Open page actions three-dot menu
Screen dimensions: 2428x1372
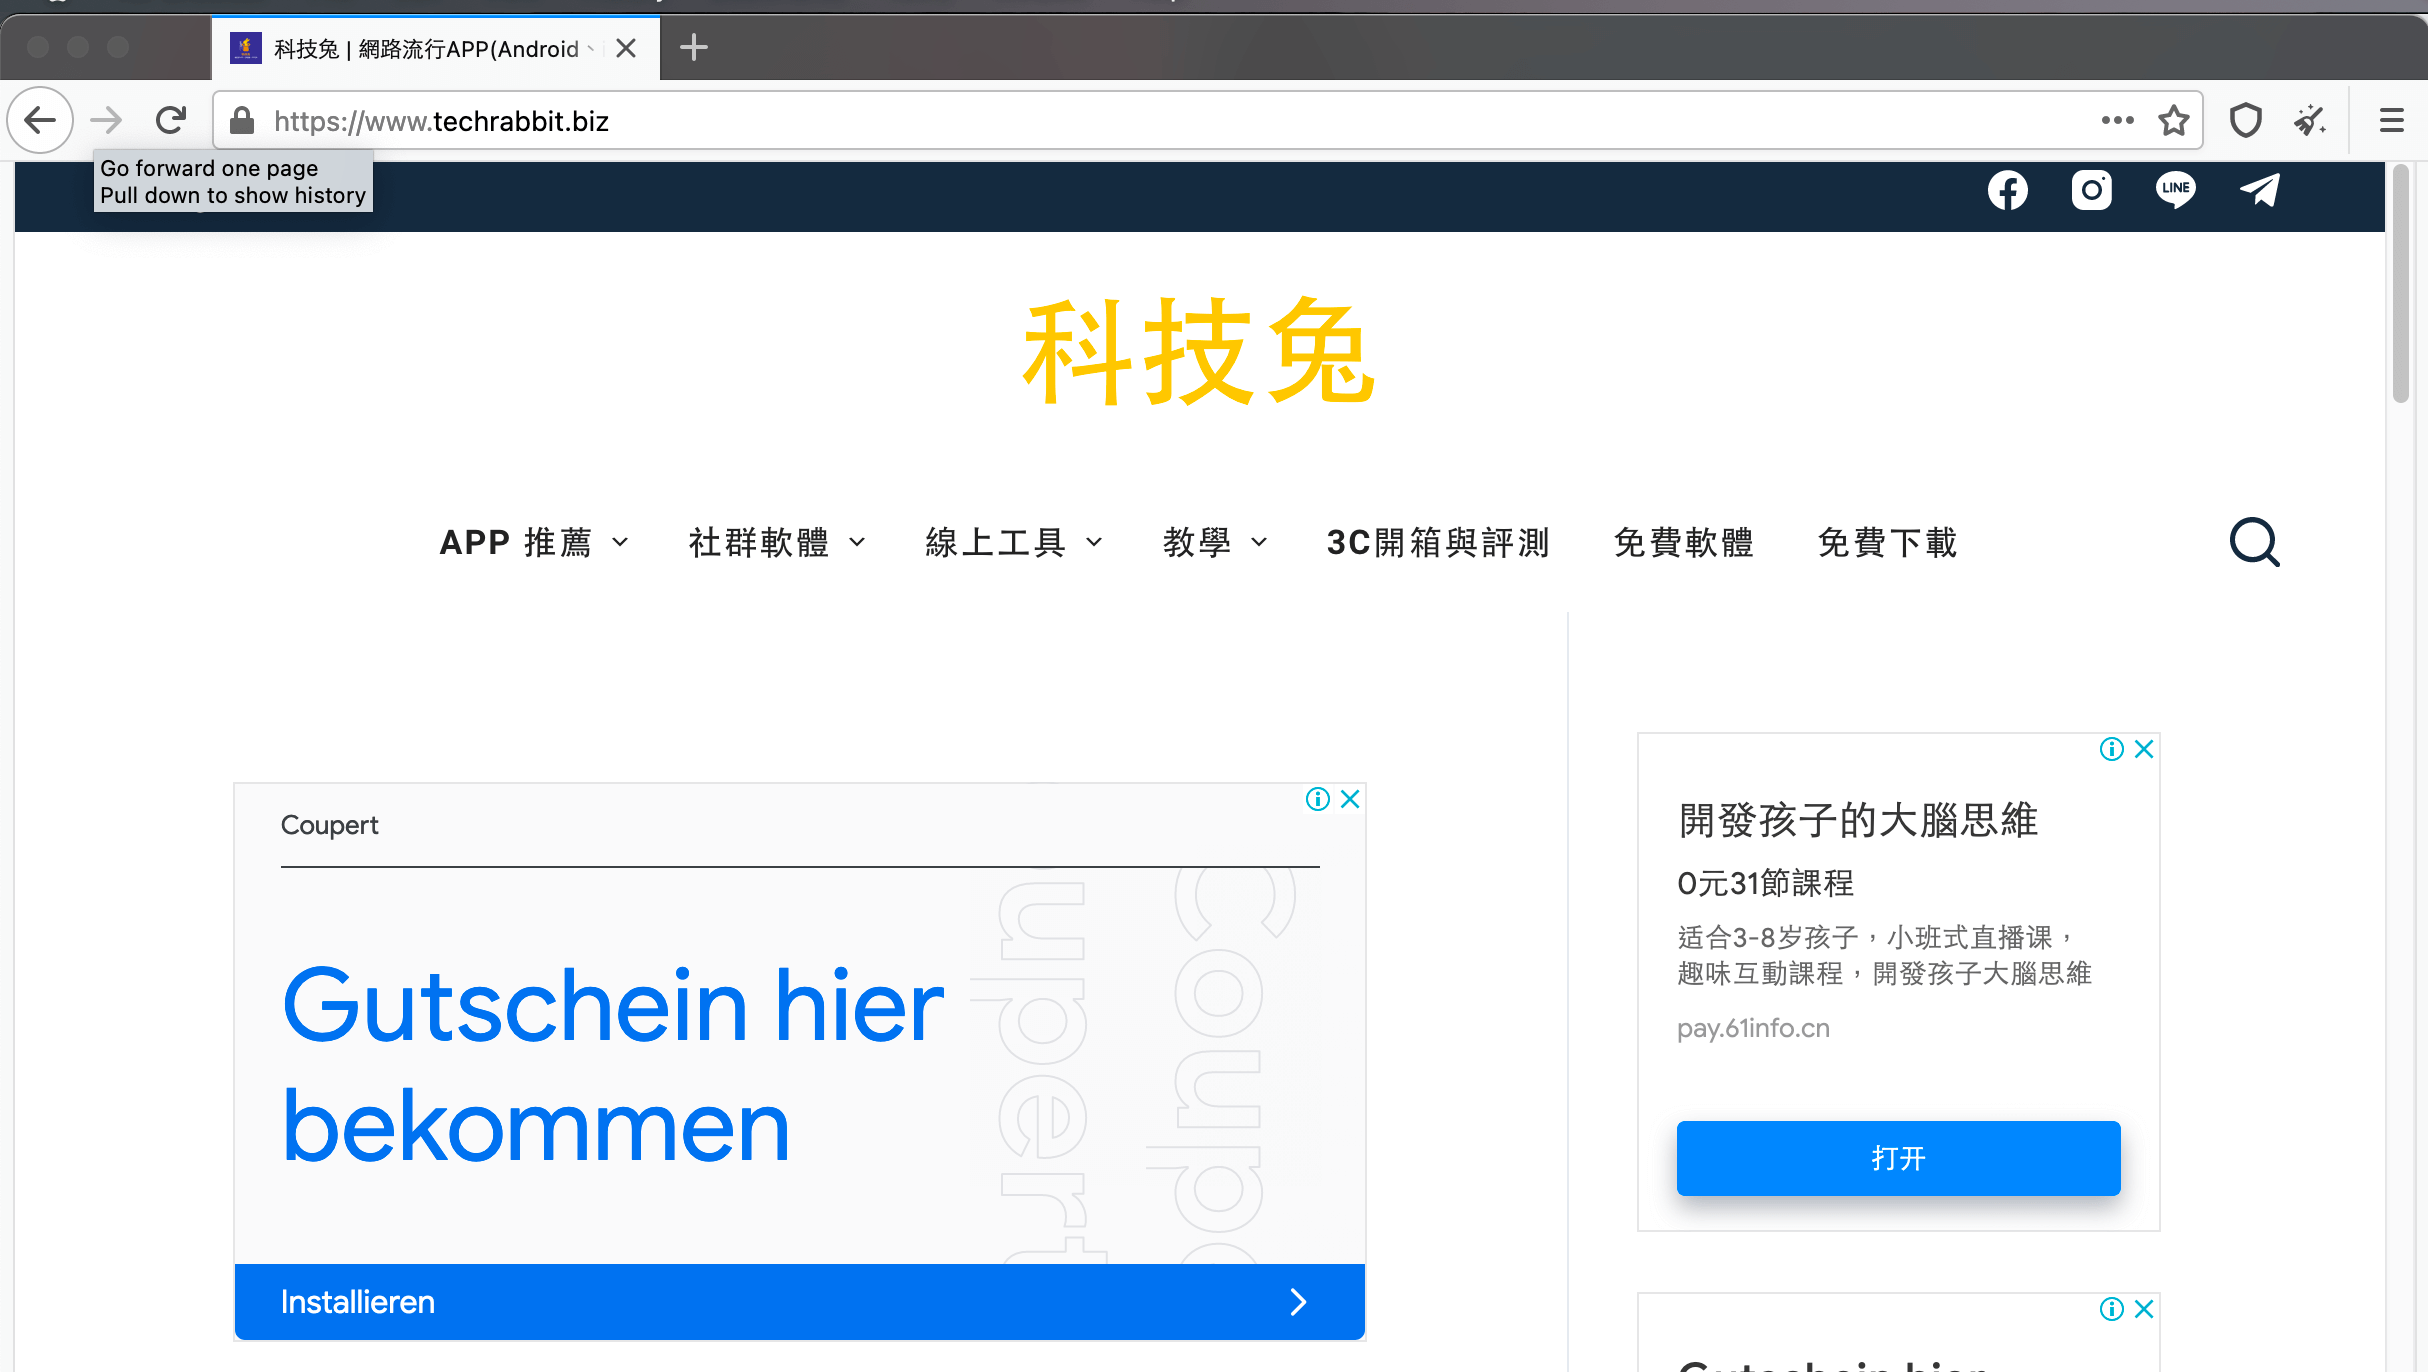2117,121
